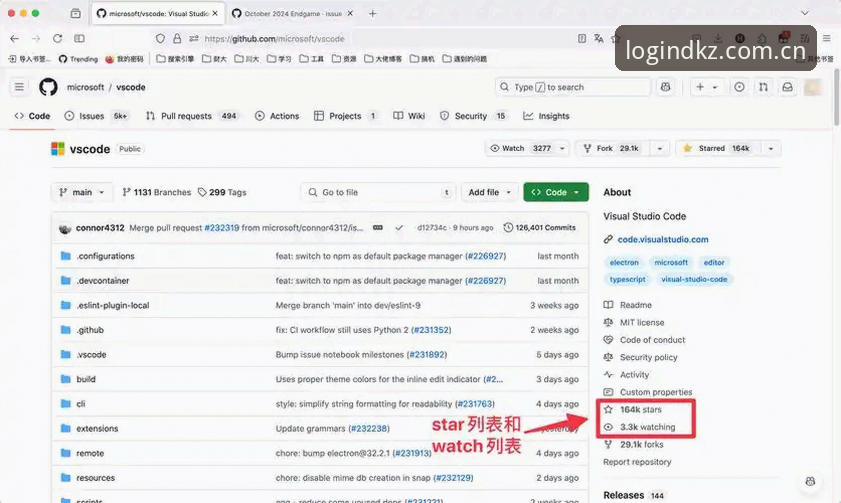Expand the Fork options dropdown arrow

tap(660, 149)
